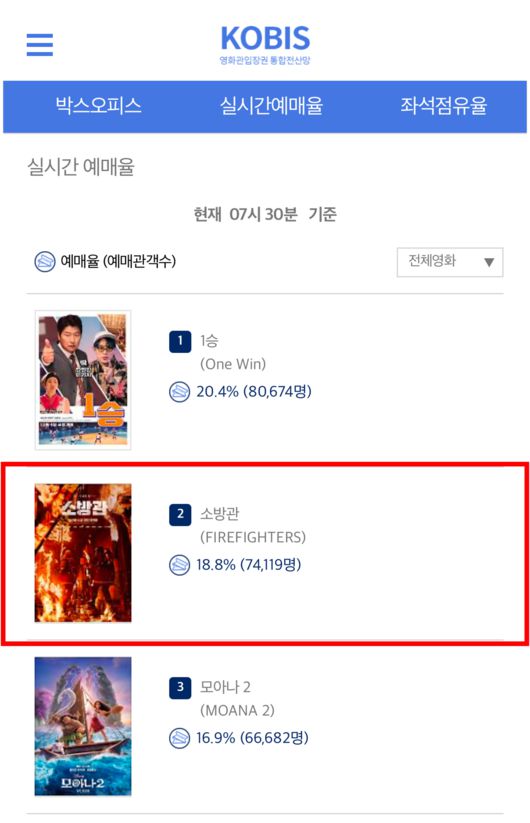Screen dimensions: 530x823
Task: Open the 전체영화 dropdown
Action: [450, 262]
